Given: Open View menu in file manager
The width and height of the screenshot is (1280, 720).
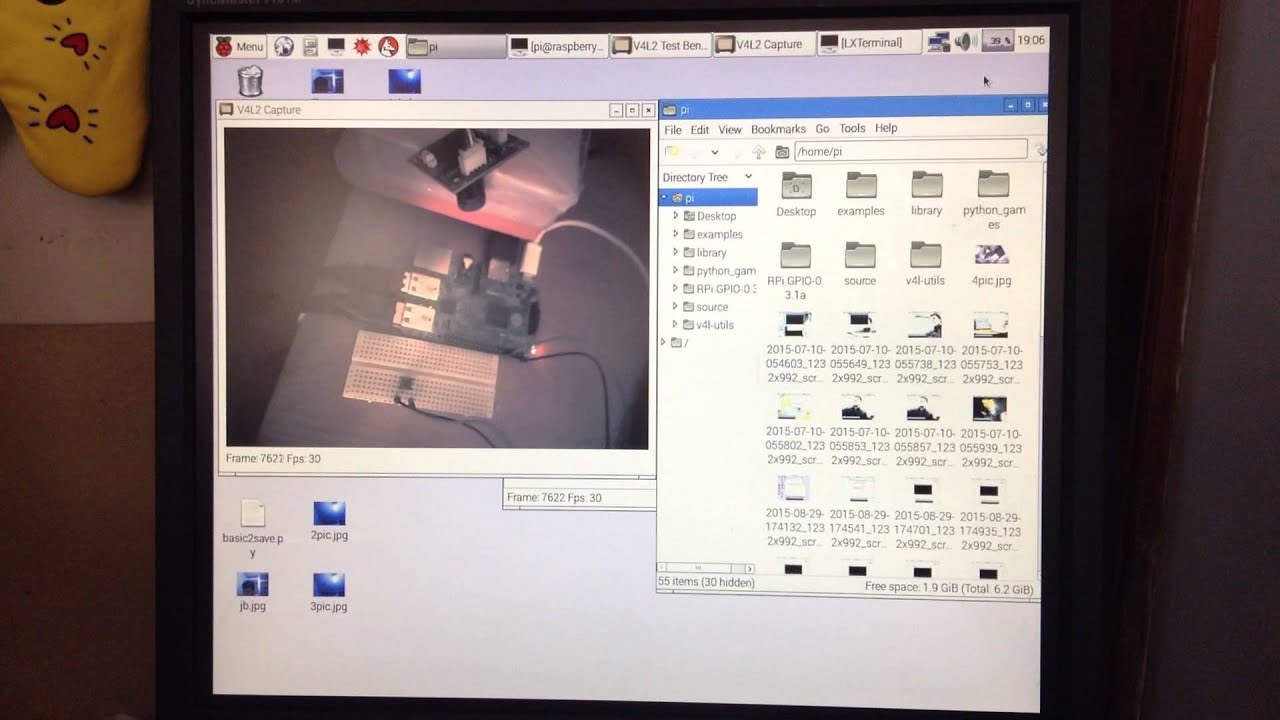Looking at the screenshot, I should pos(730,130).
